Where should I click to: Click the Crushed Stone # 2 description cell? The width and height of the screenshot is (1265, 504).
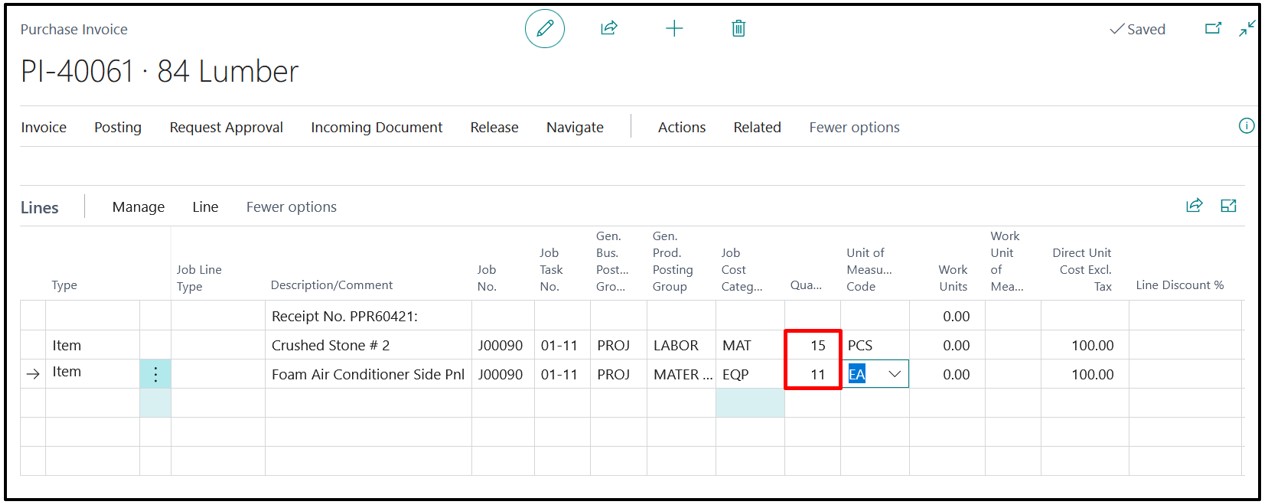coord(367,345)
